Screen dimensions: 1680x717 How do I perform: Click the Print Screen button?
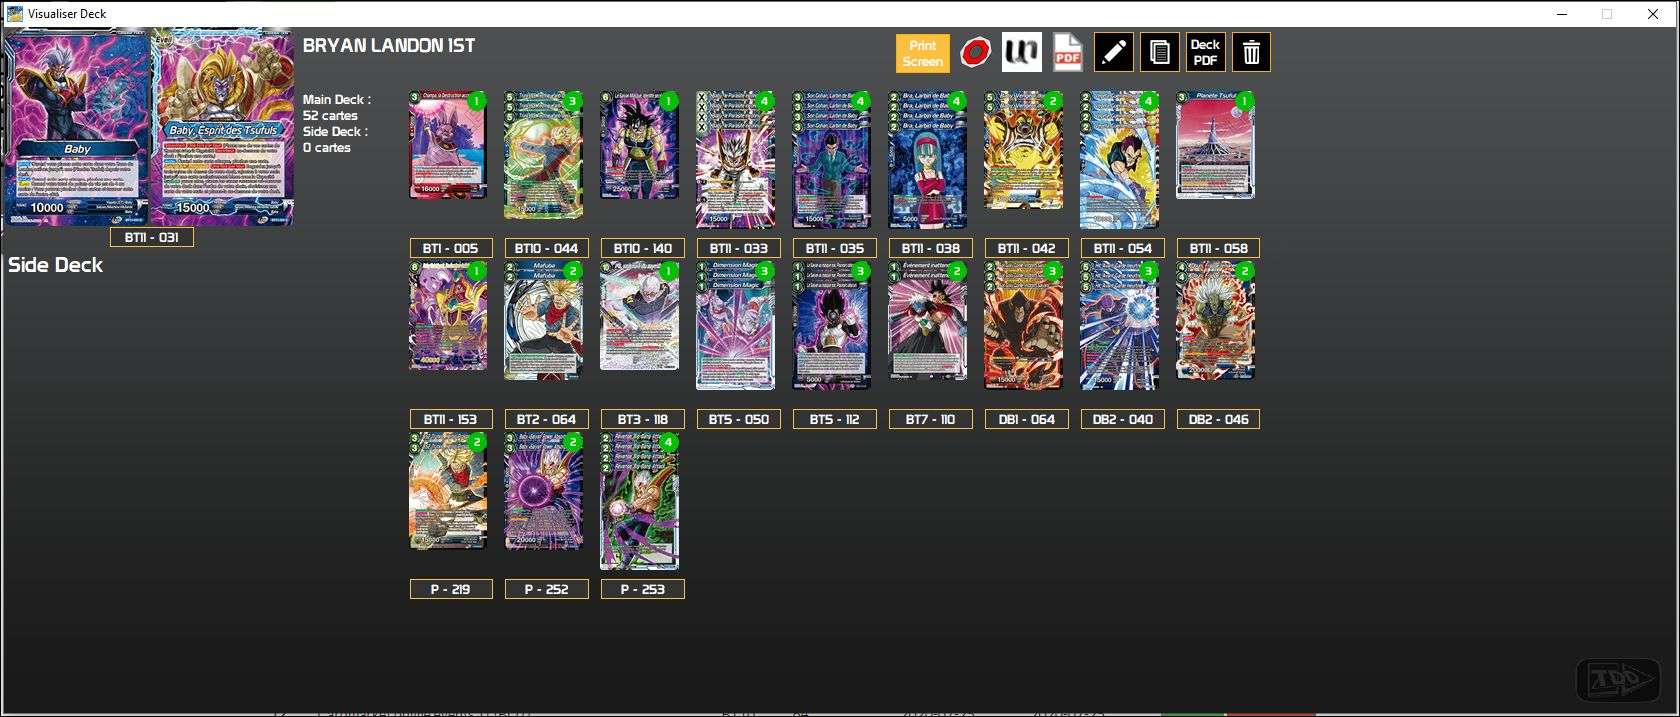922,53
